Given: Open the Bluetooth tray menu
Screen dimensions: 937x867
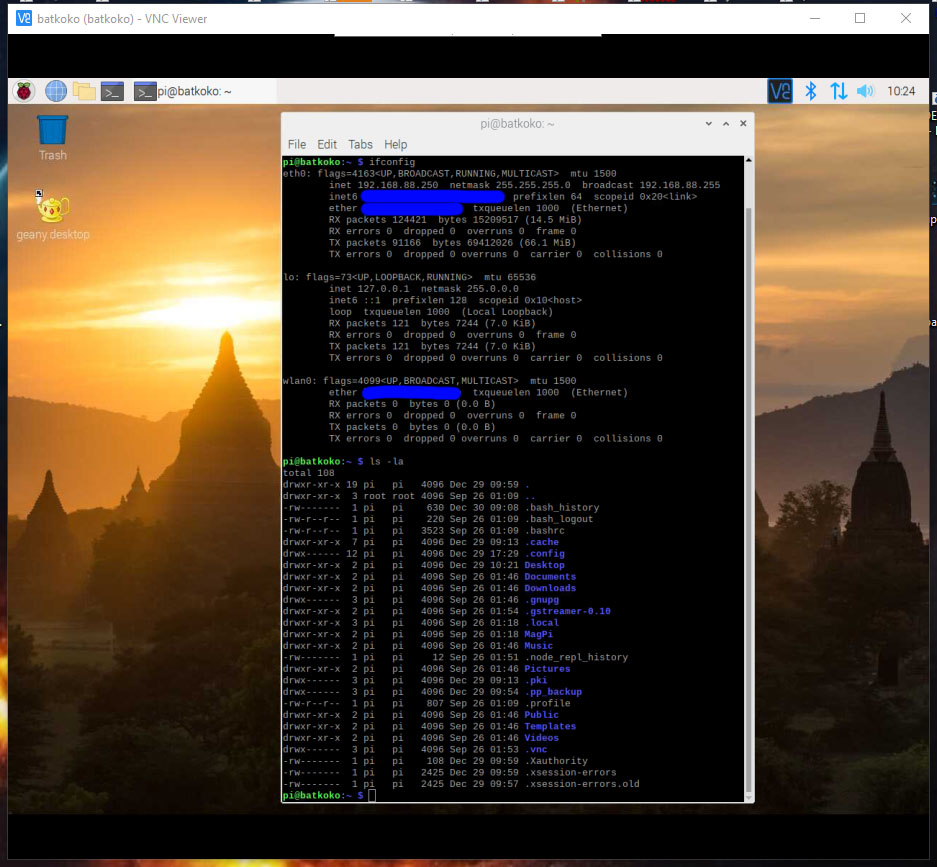Looking at the screenshot, I should 810,91.
